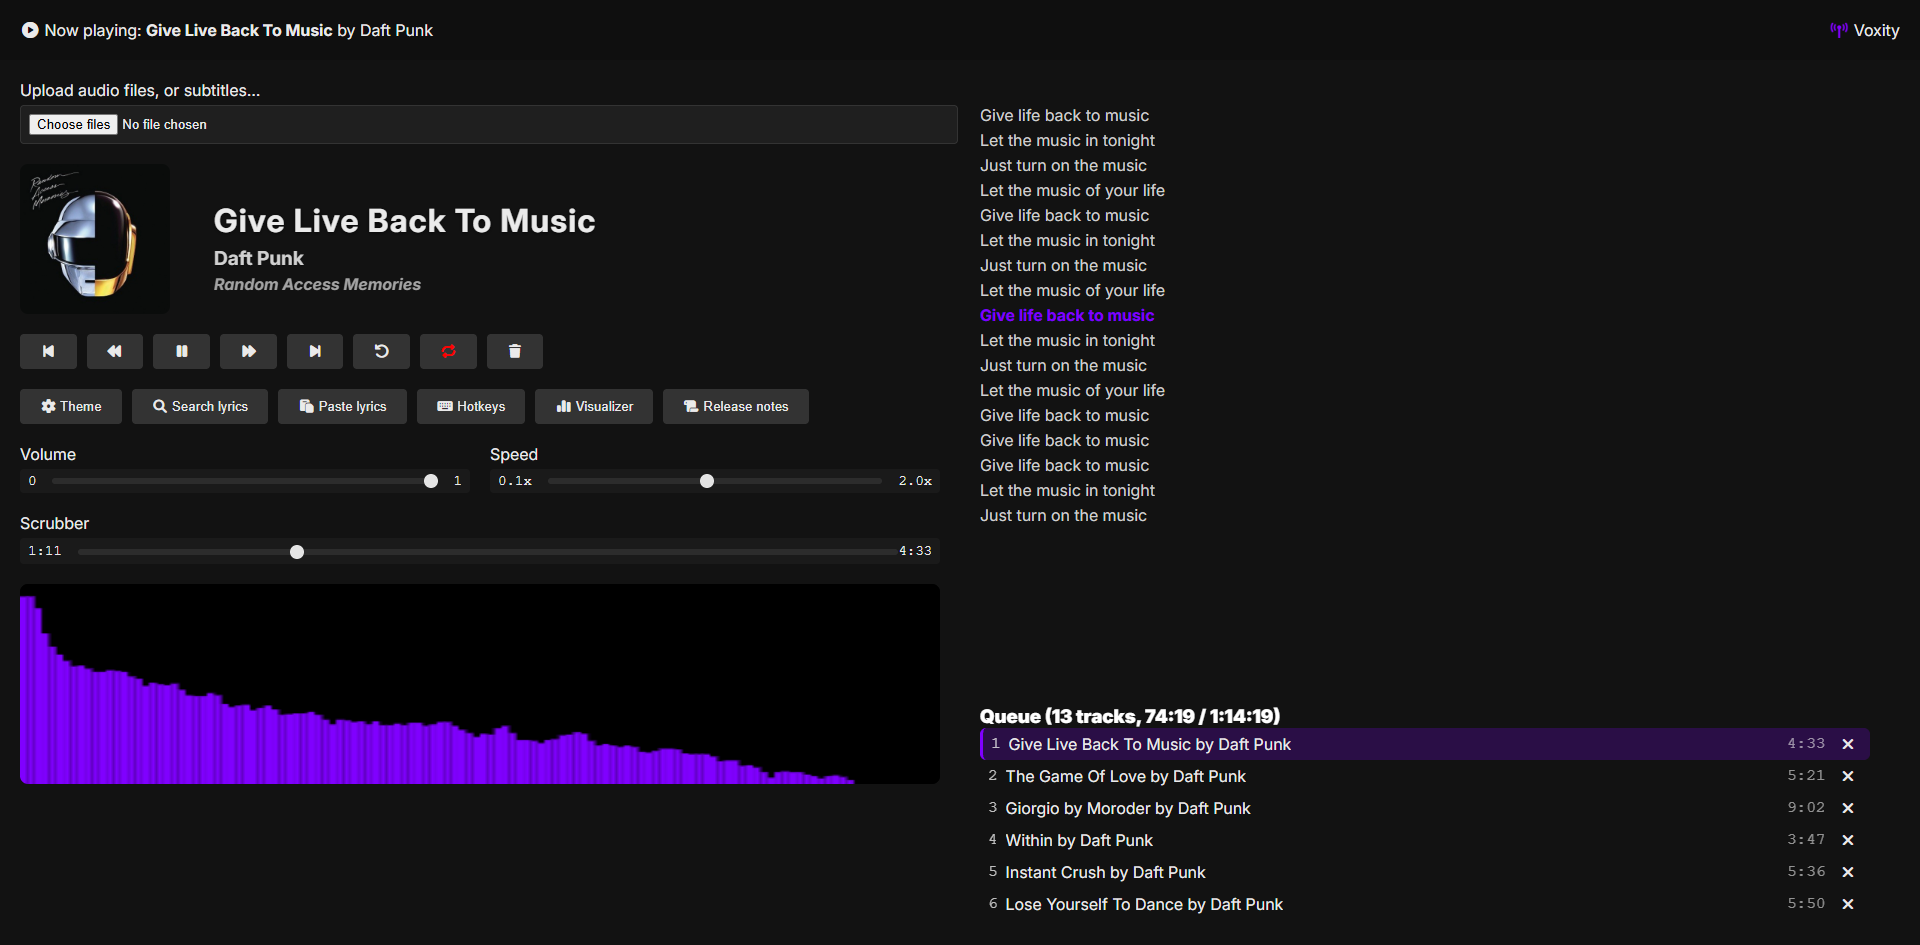Toggle the Visualizer
Screen dimensions: 1920x945
(x=594, y=406)
